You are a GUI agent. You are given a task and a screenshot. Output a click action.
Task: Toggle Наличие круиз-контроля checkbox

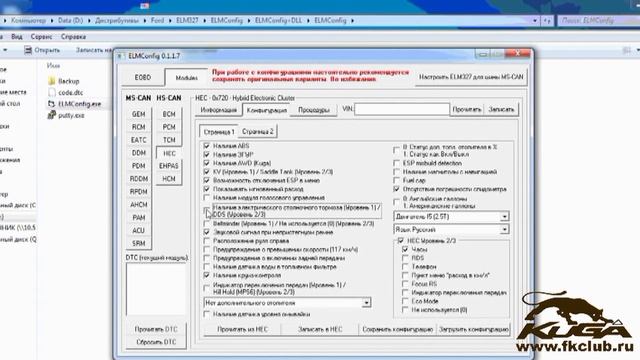click(x=207, y=276)
